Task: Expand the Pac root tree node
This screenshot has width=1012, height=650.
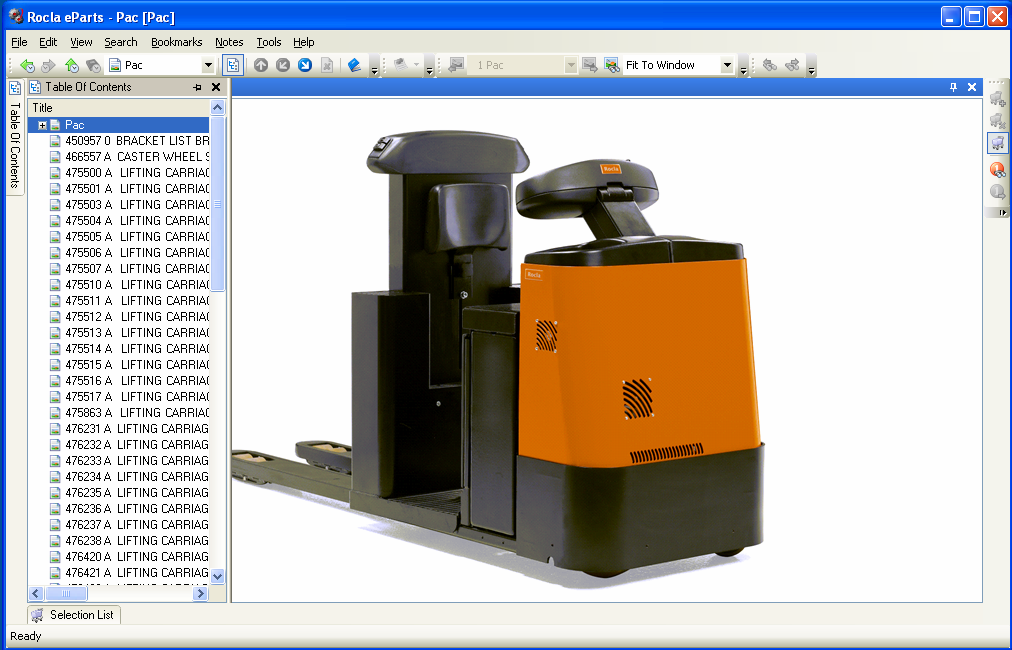Action: [x=42, y=125]
